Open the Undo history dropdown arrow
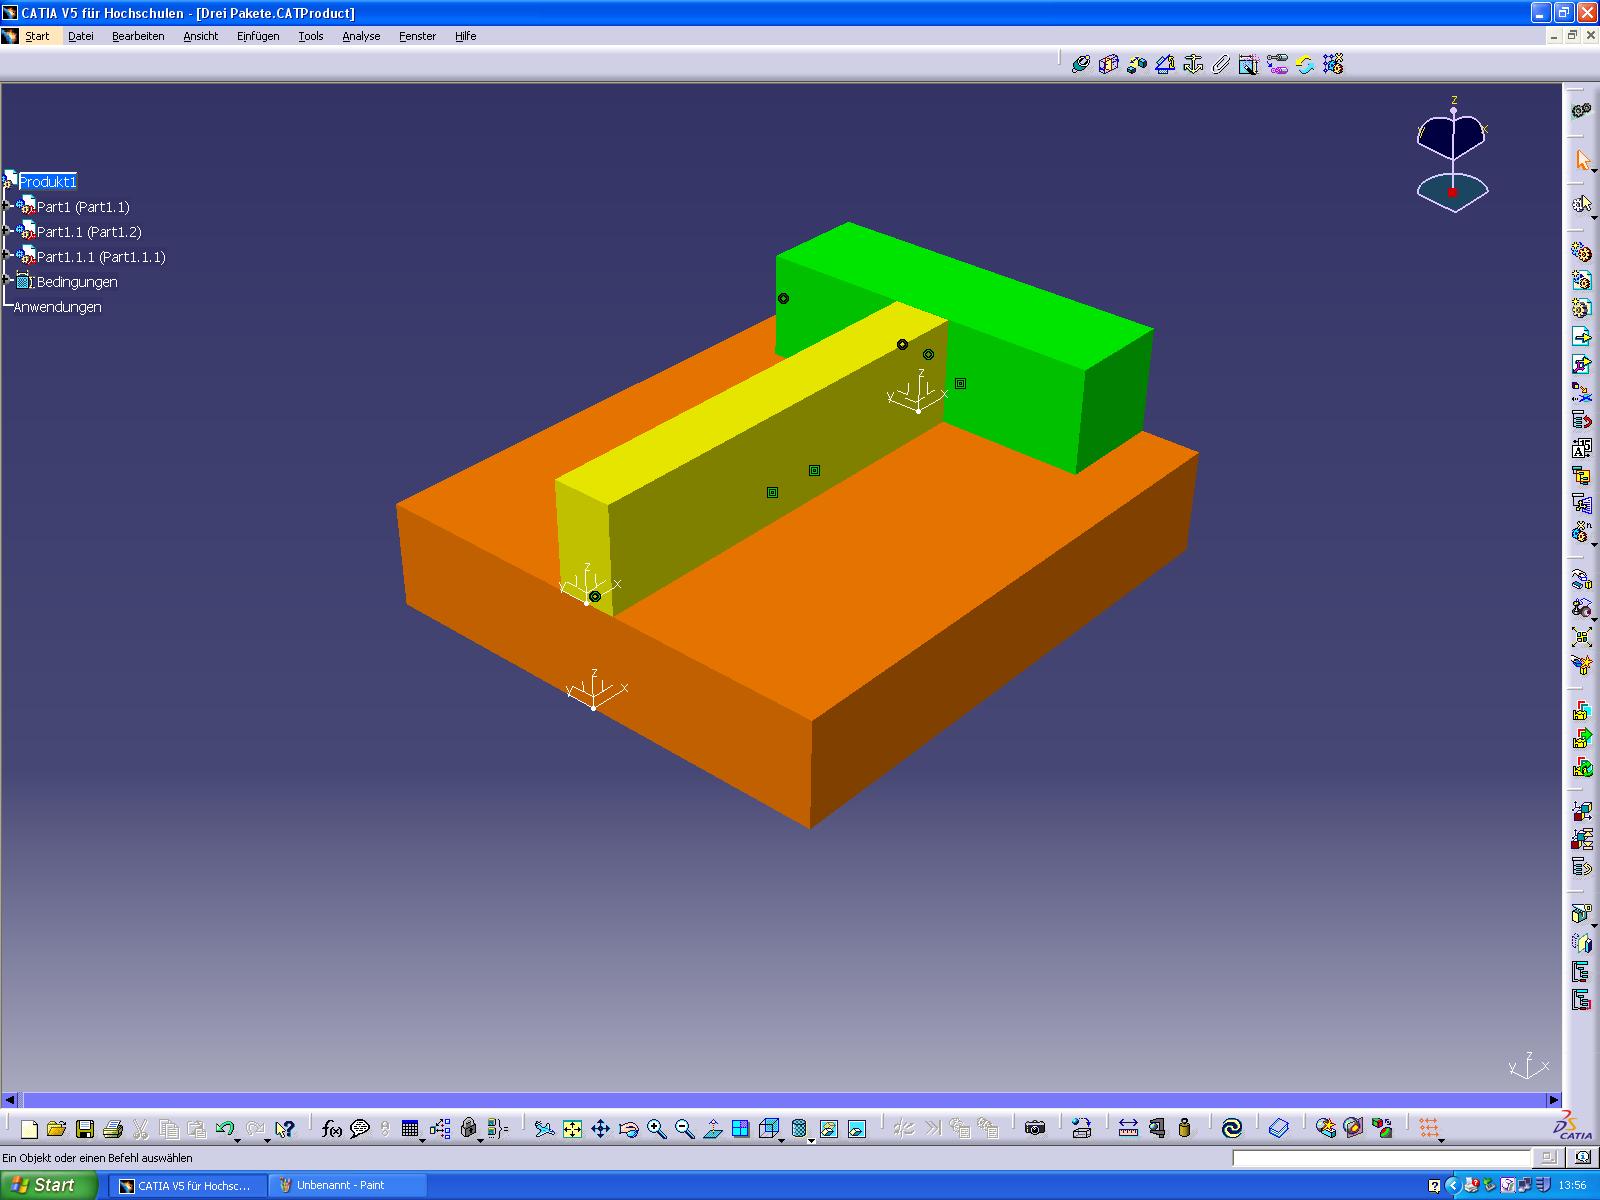This screenshot has height=1200, width=1600. click(238, 1140)
